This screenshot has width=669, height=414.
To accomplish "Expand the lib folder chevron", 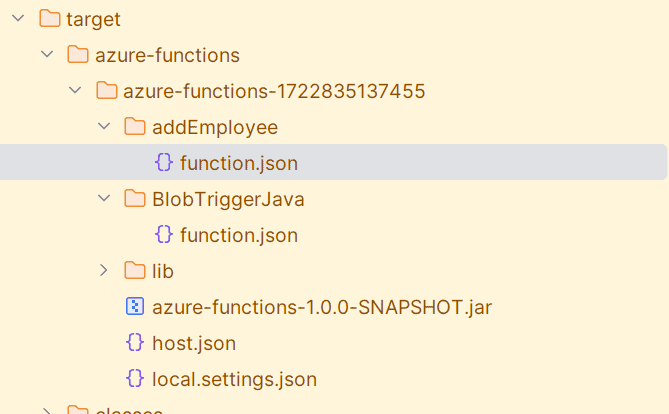I will (104, 270).
